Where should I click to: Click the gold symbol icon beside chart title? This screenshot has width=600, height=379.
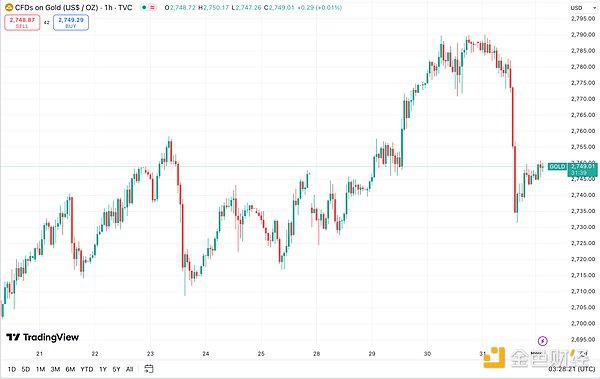click(x=8, y=7)
